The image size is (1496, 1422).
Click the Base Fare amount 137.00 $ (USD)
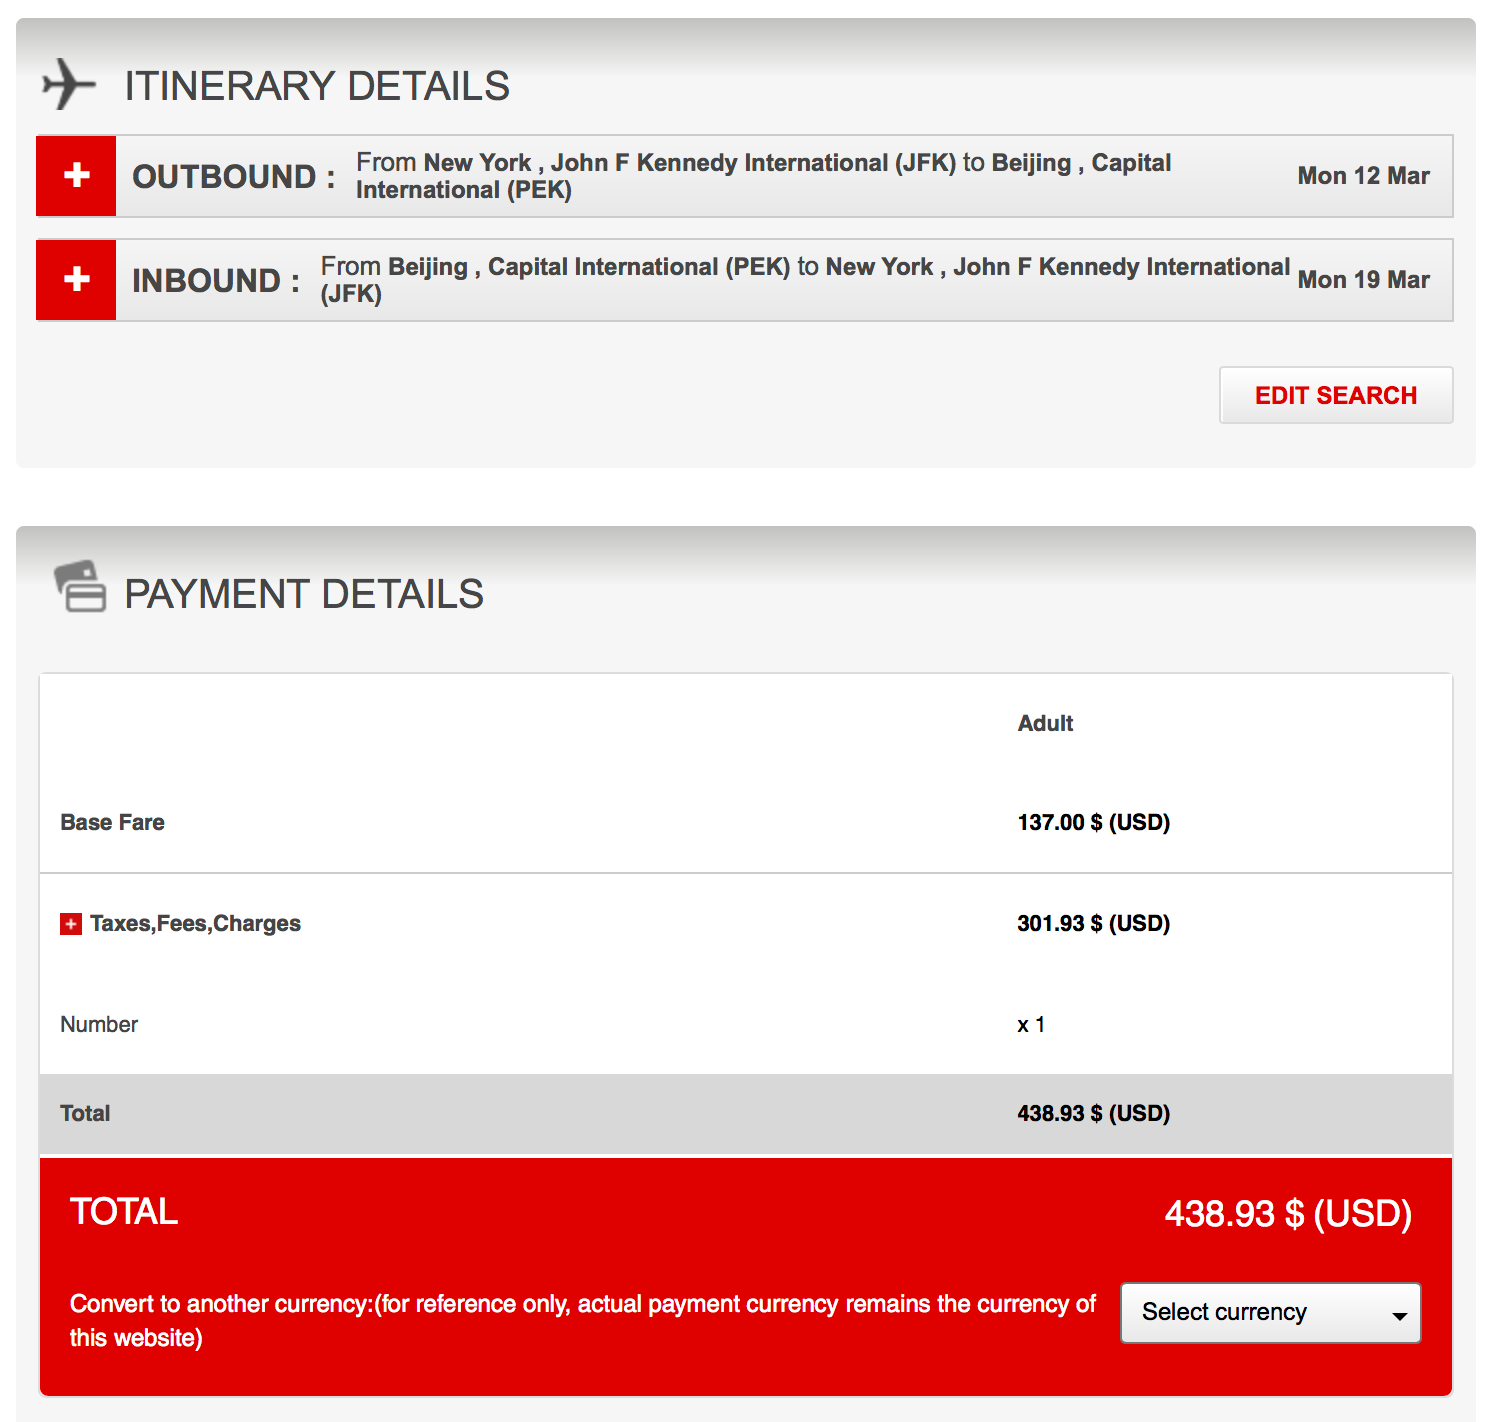click(1093, 822)
